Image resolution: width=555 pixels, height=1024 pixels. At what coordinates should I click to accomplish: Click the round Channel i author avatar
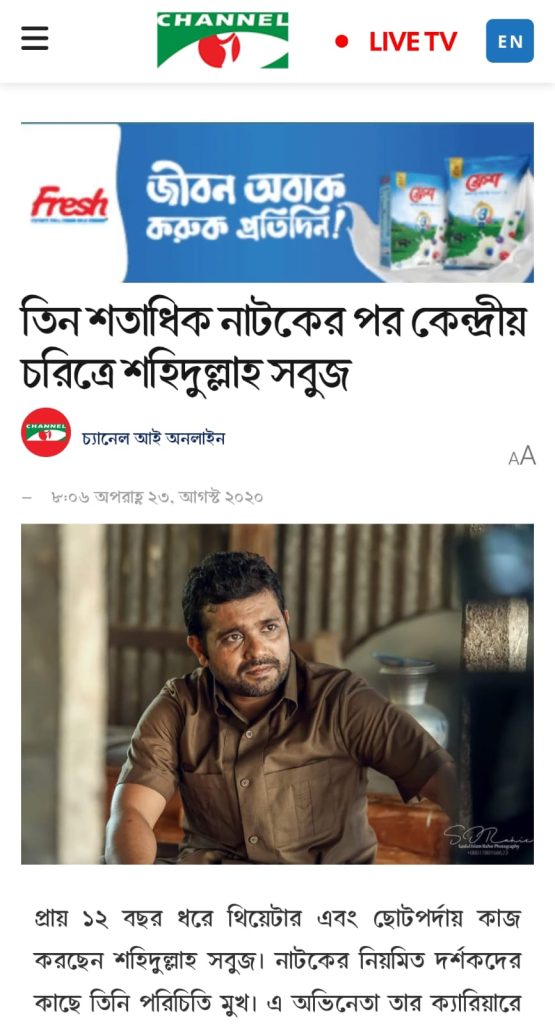46,432
